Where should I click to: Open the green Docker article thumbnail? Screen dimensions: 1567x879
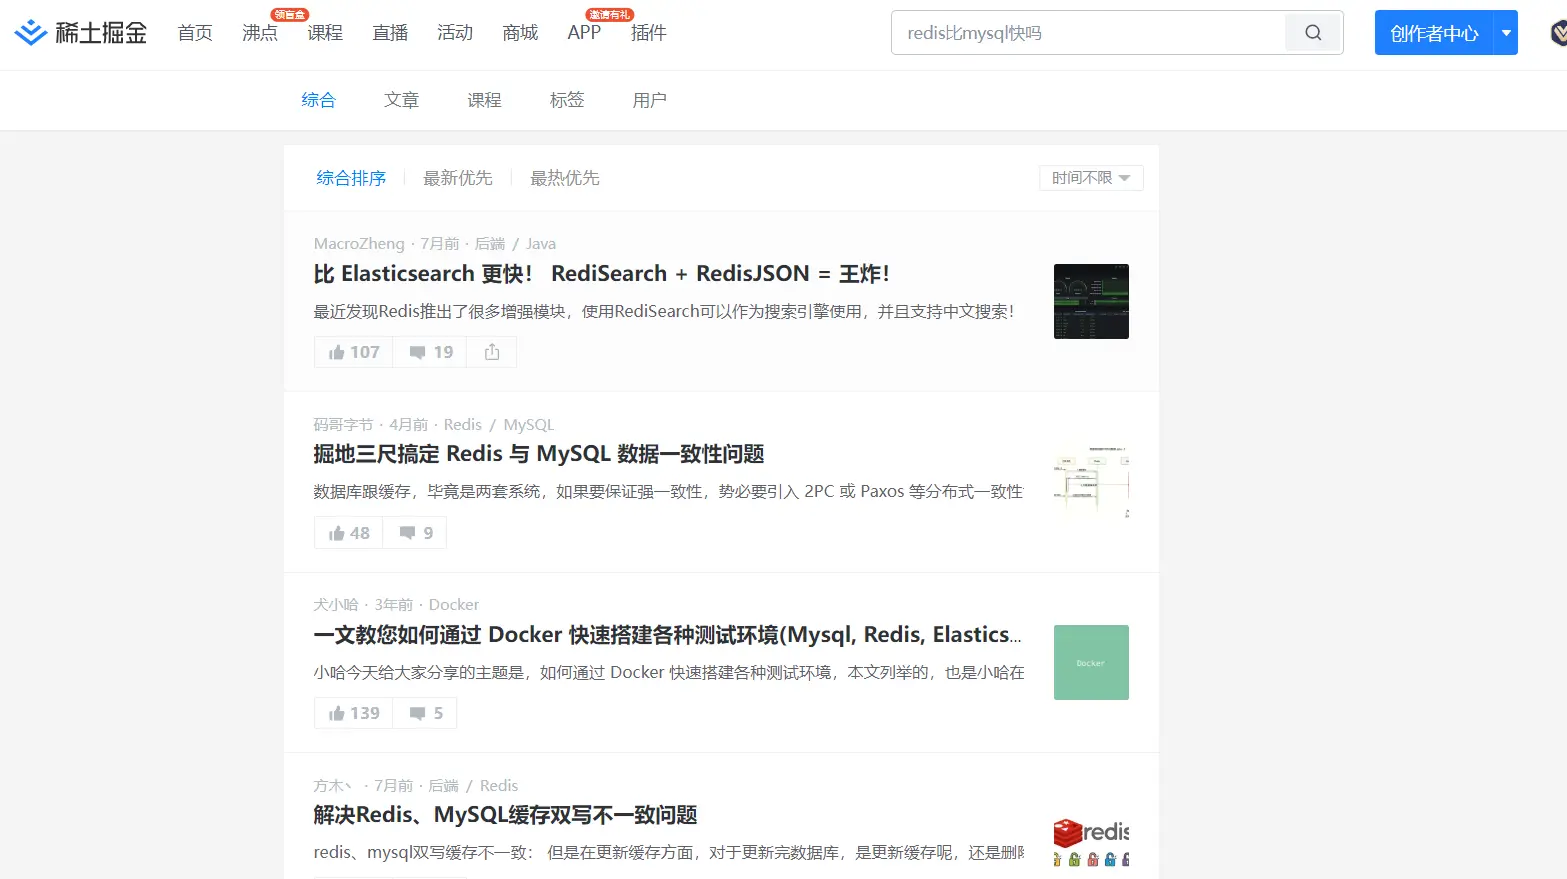pos(1091,662)
